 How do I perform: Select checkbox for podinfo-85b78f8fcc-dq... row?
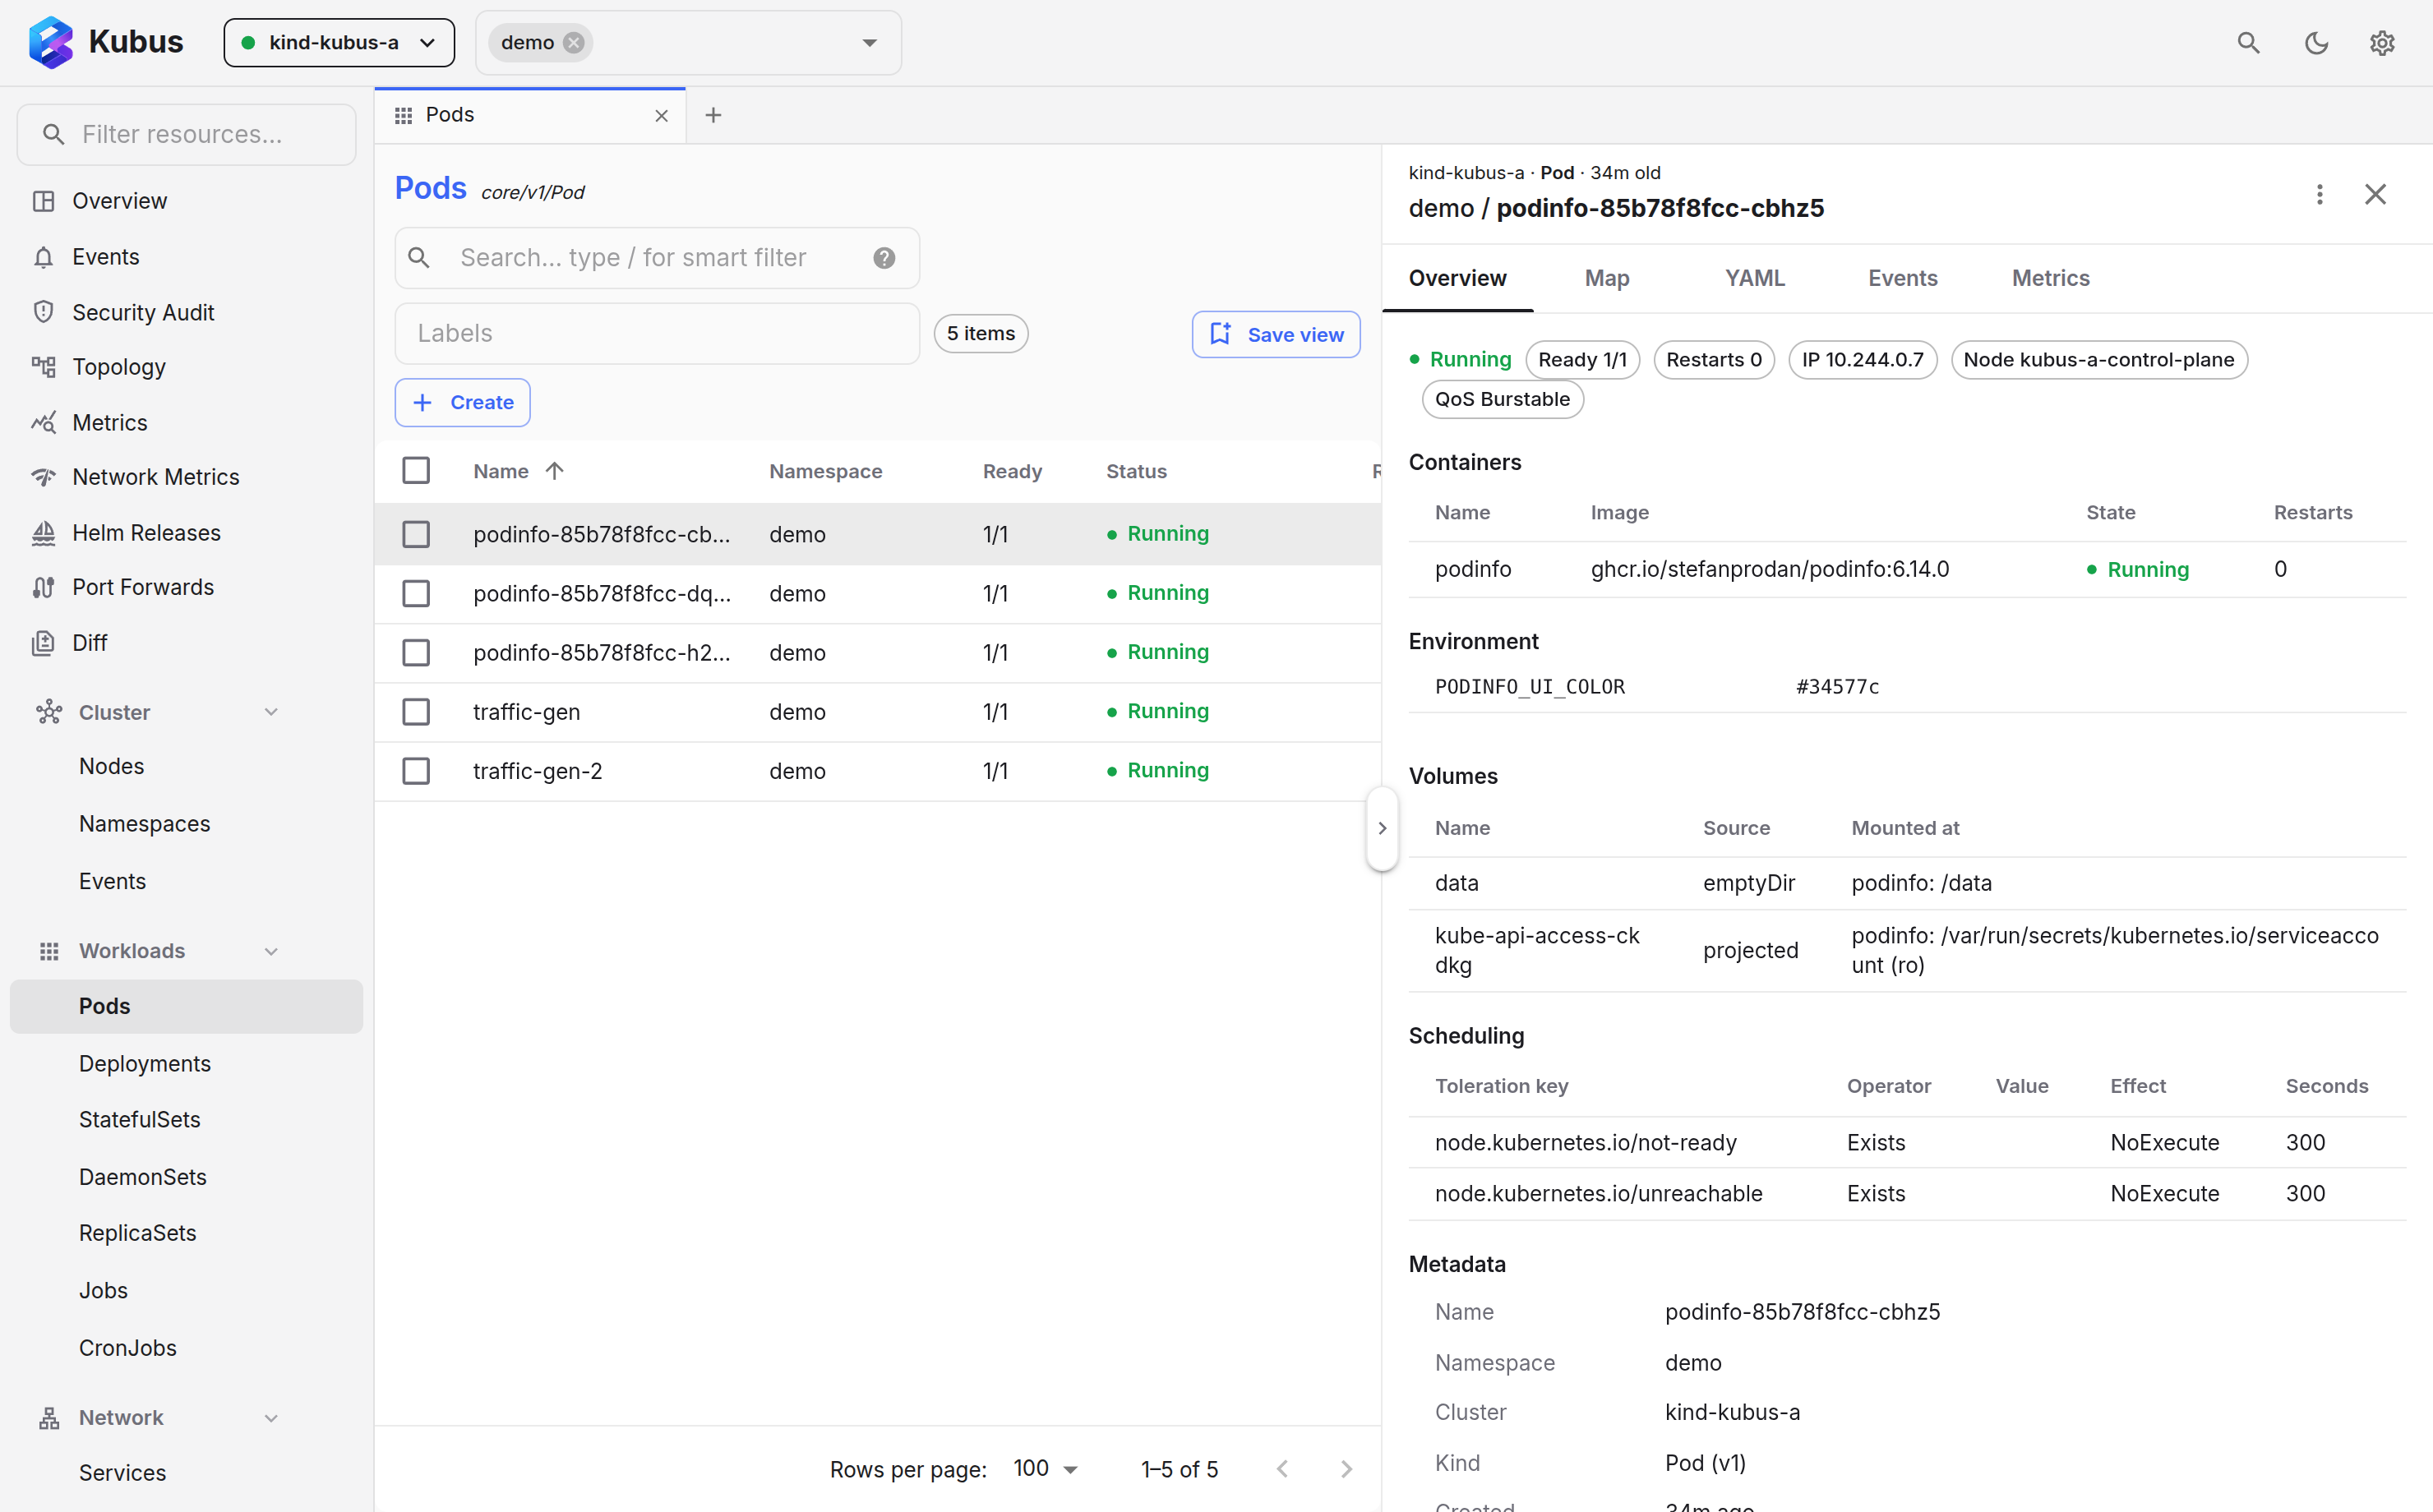pos(416,593)
